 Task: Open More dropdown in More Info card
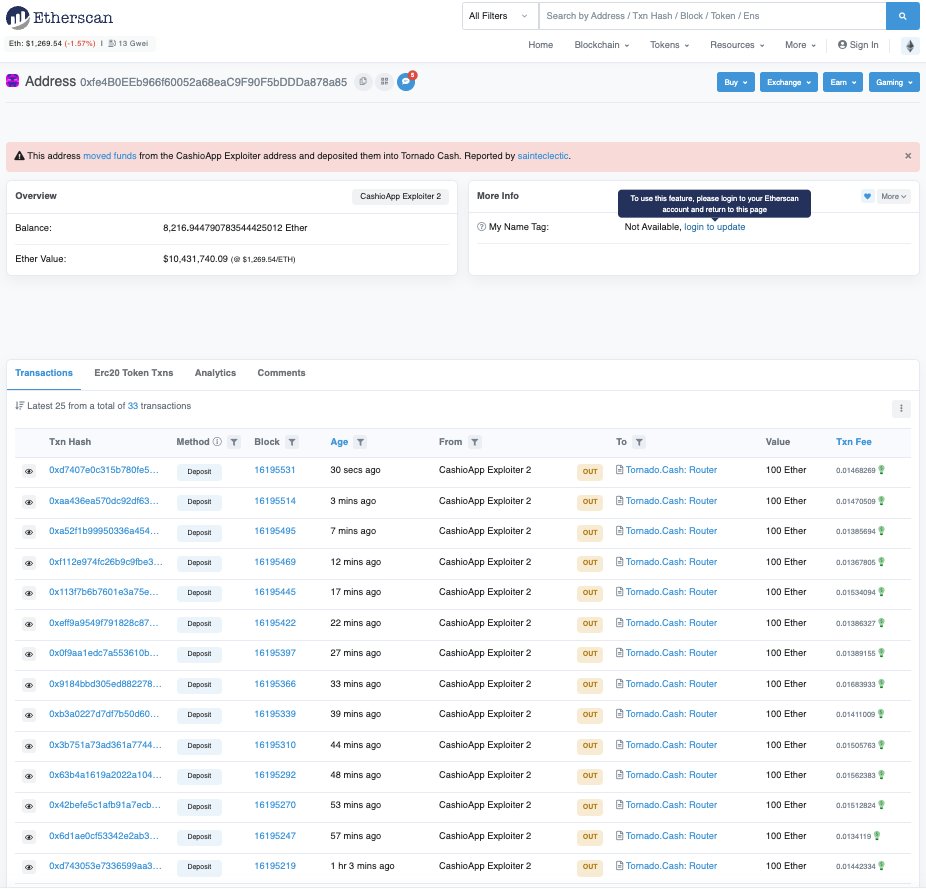(893, 196)
